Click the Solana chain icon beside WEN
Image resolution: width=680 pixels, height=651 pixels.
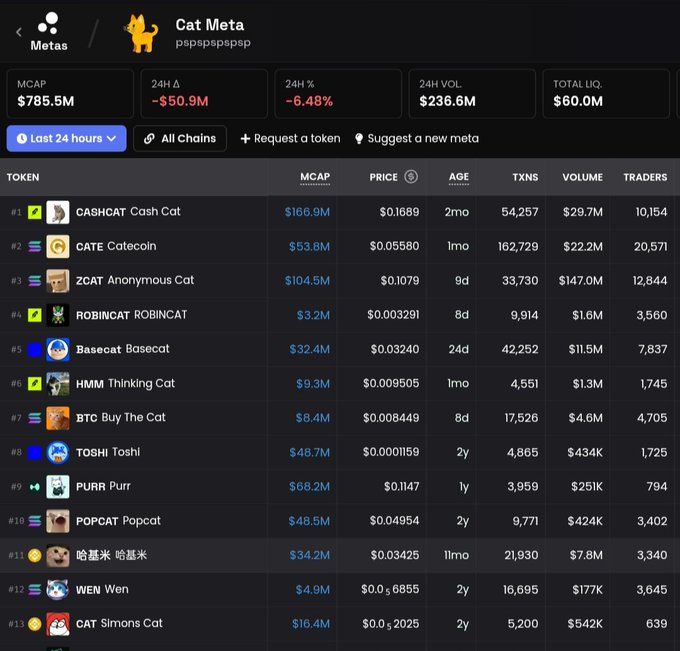pyautogui.click(x=35, y=589)
